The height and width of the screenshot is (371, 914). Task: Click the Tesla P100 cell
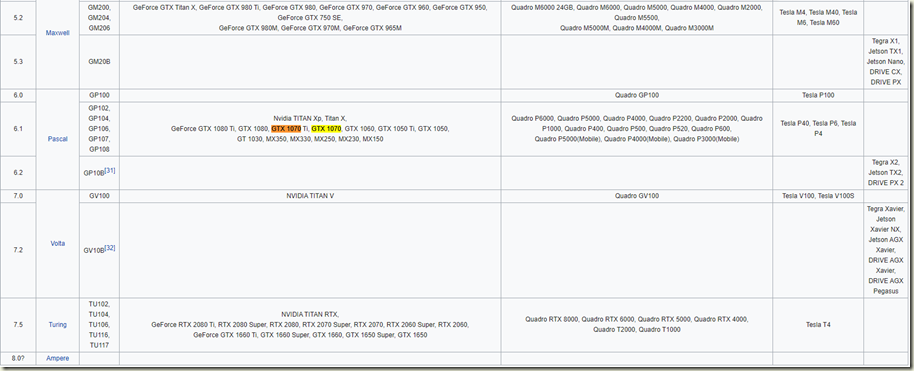click(x=818, y=95)
